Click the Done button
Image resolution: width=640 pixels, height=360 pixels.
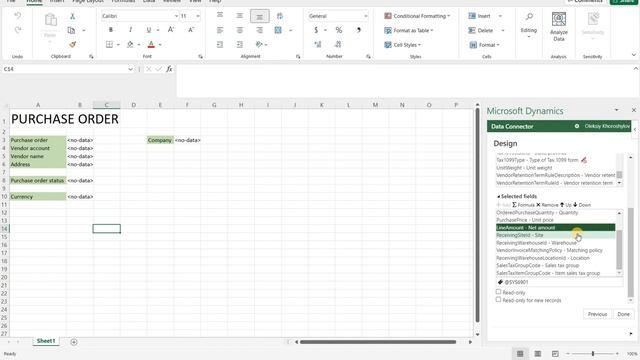[x=623, y=314]
